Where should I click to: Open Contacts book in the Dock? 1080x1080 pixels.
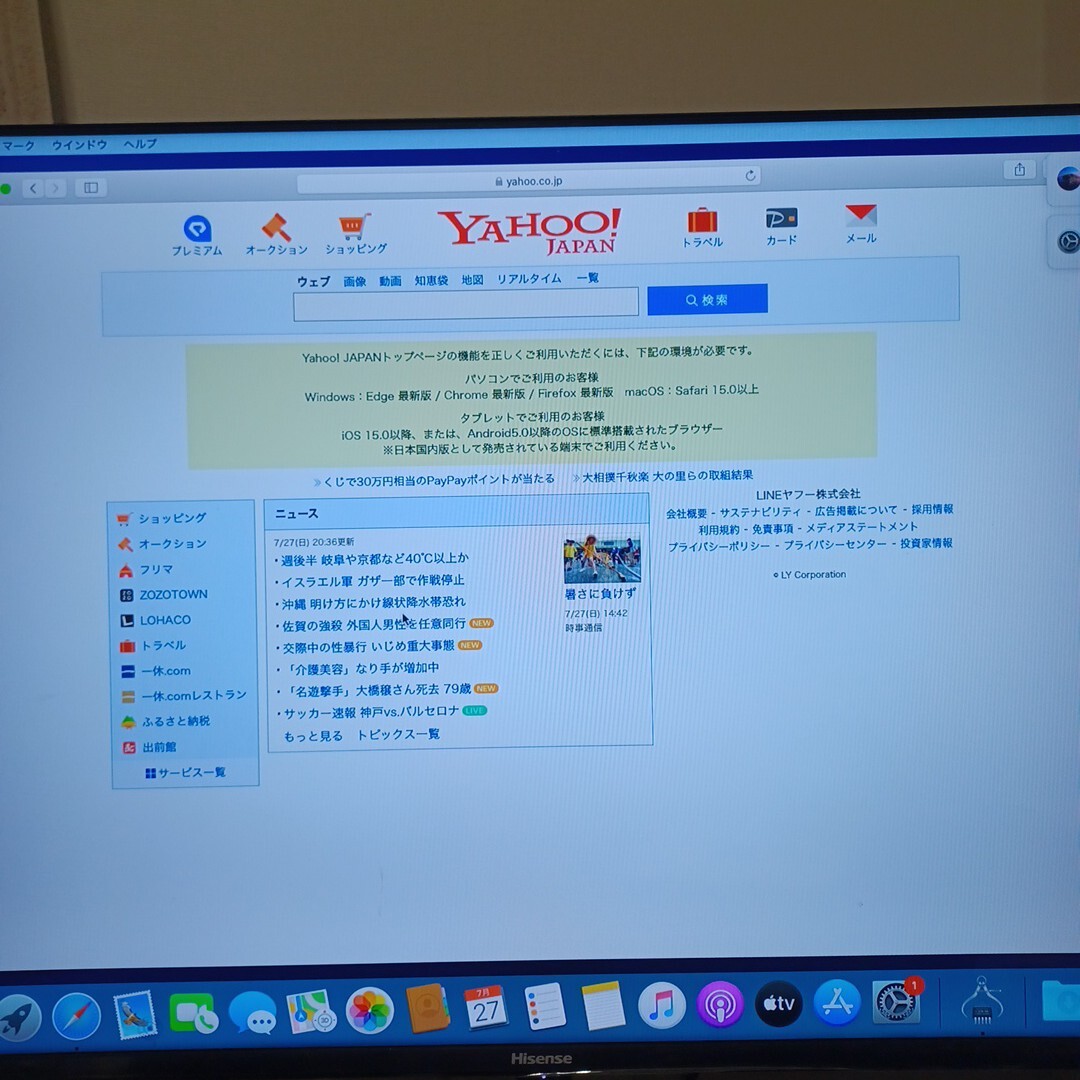coord(428,1008)
